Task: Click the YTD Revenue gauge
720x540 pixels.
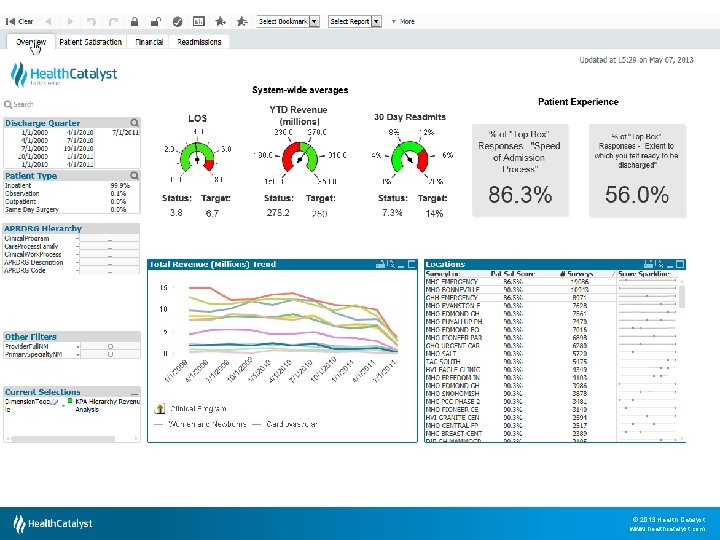Action: [300, 156]
